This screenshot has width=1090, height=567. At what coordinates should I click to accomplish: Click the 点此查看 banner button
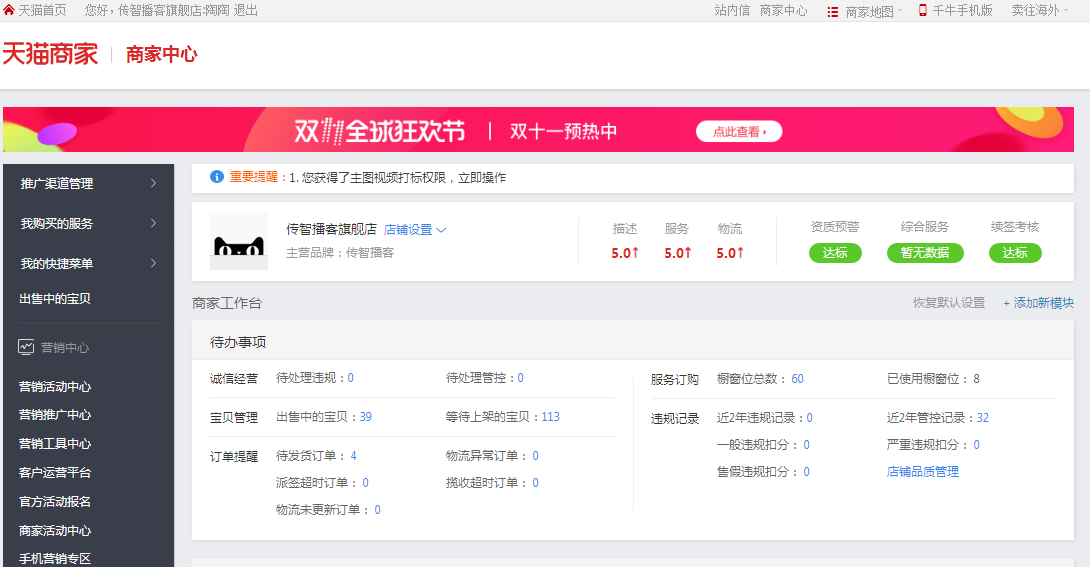coord(739,131)
